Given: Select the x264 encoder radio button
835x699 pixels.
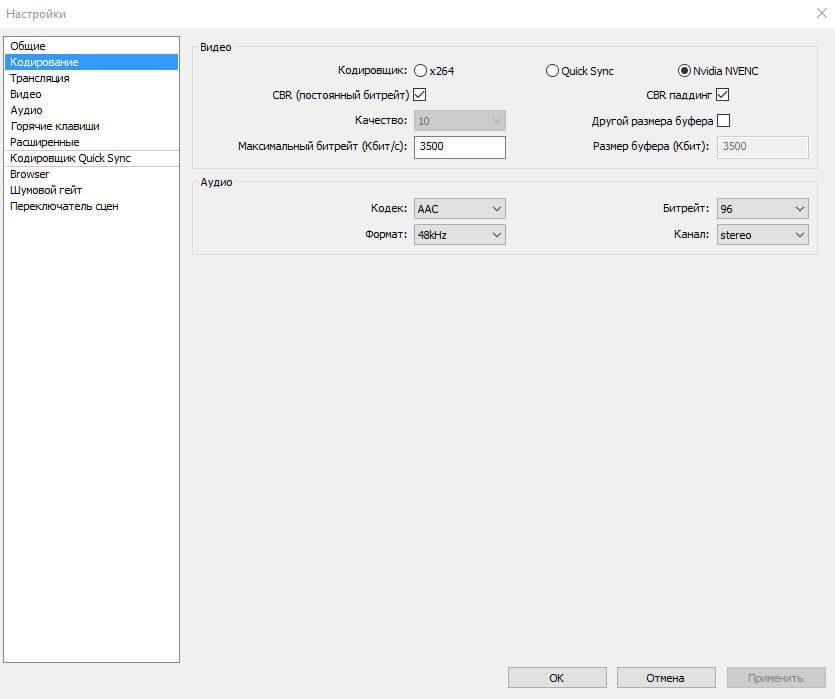Looking at the screenshot, I should pos(420,71).
